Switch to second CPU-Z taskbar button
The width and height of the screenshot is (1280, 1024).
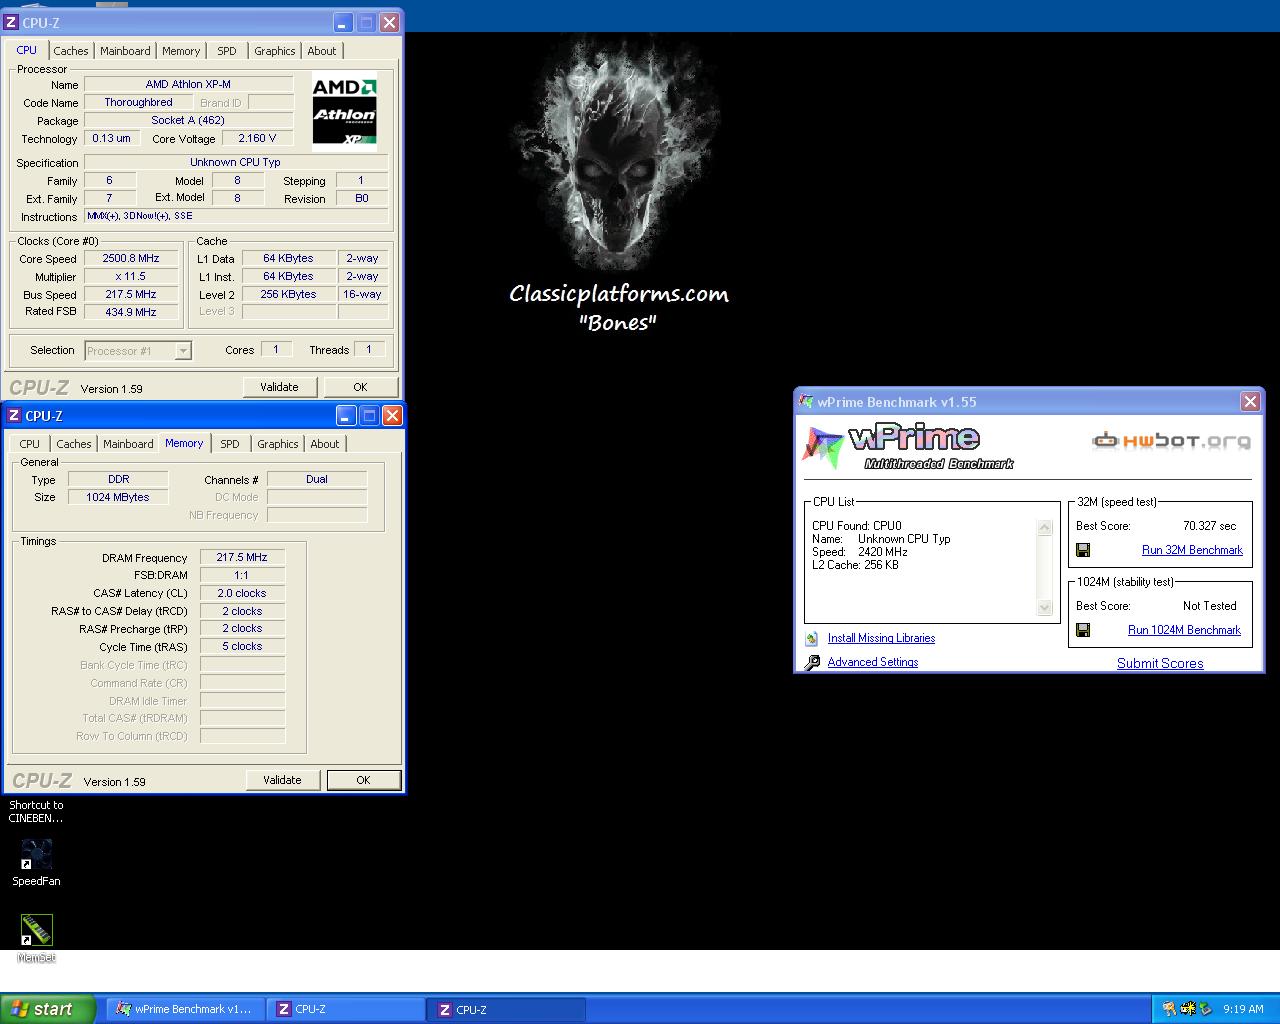pyautogui.click(x=506, y=1009)
